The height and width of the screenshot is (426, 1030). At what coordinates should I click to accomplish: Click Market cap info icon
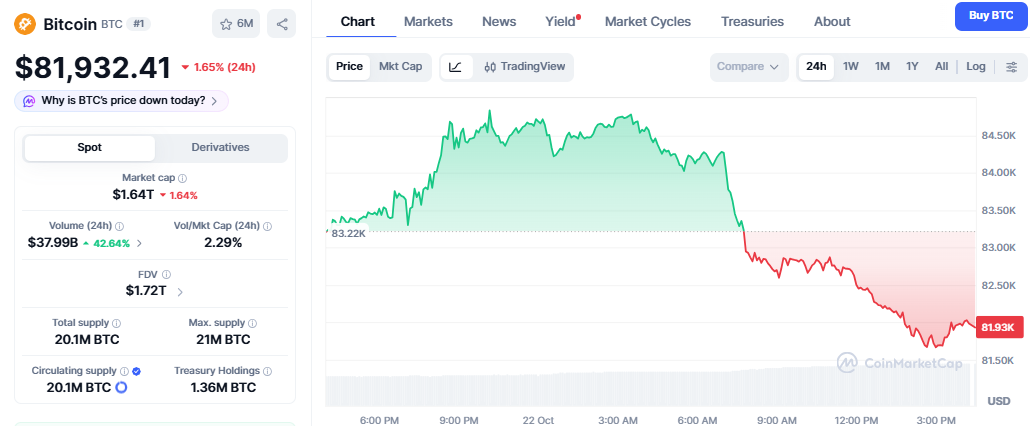click(183, 178)
